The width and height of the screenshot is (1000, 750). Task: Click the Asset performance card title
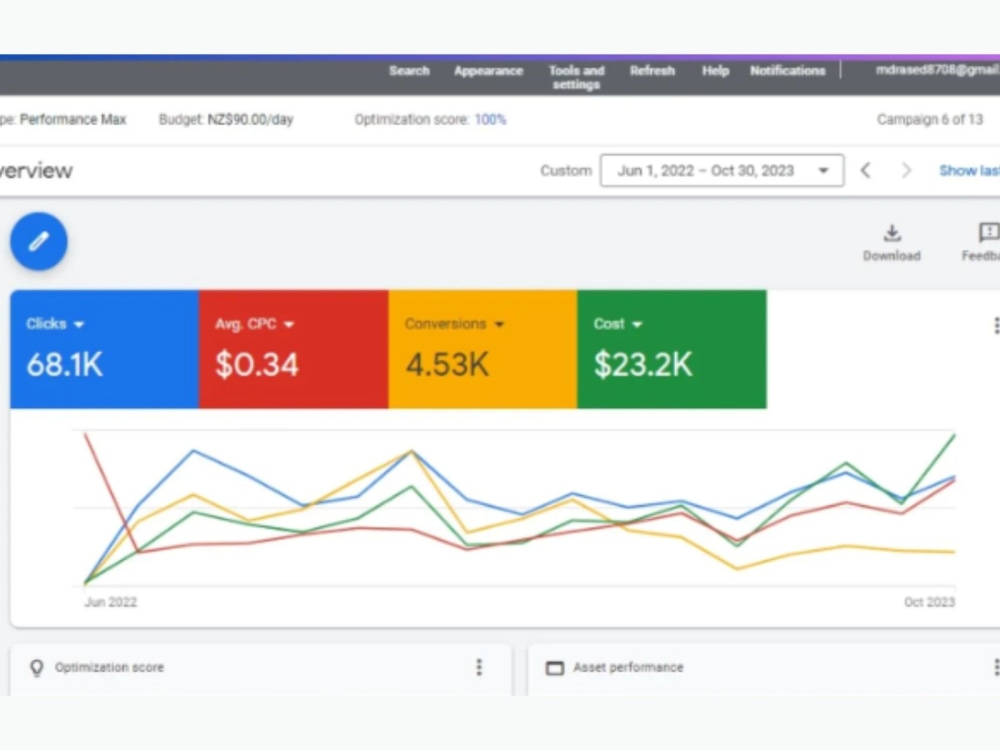pos(628,667)
